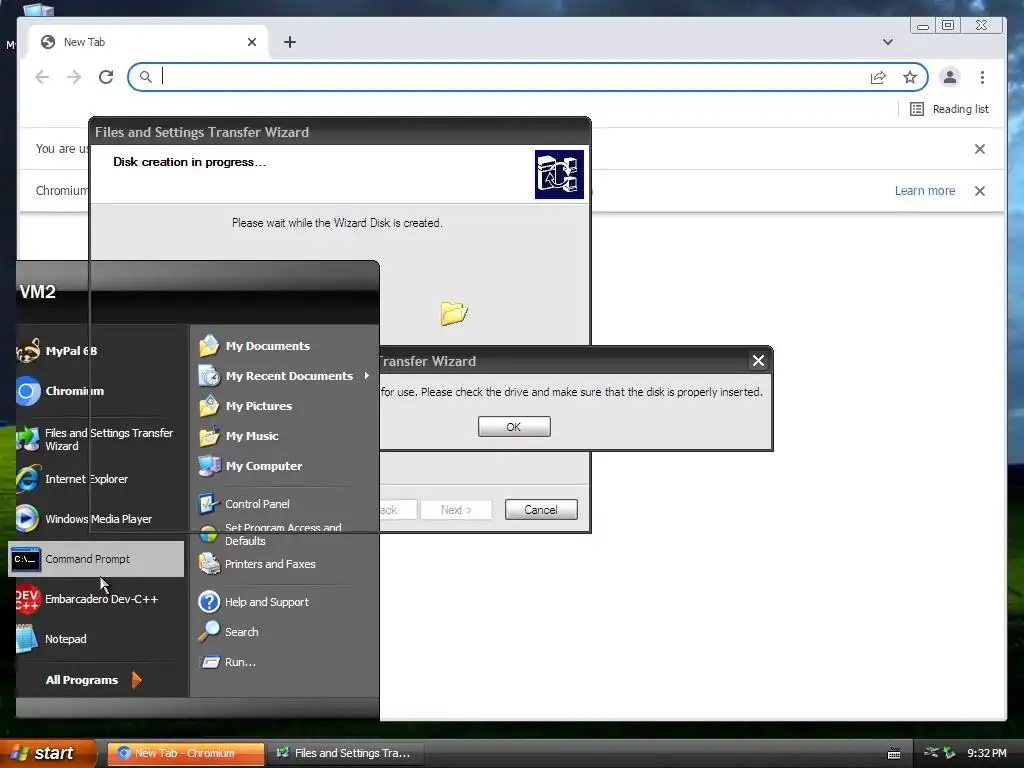
Task: Open the Reading list panel
Action: click(950, 109)
